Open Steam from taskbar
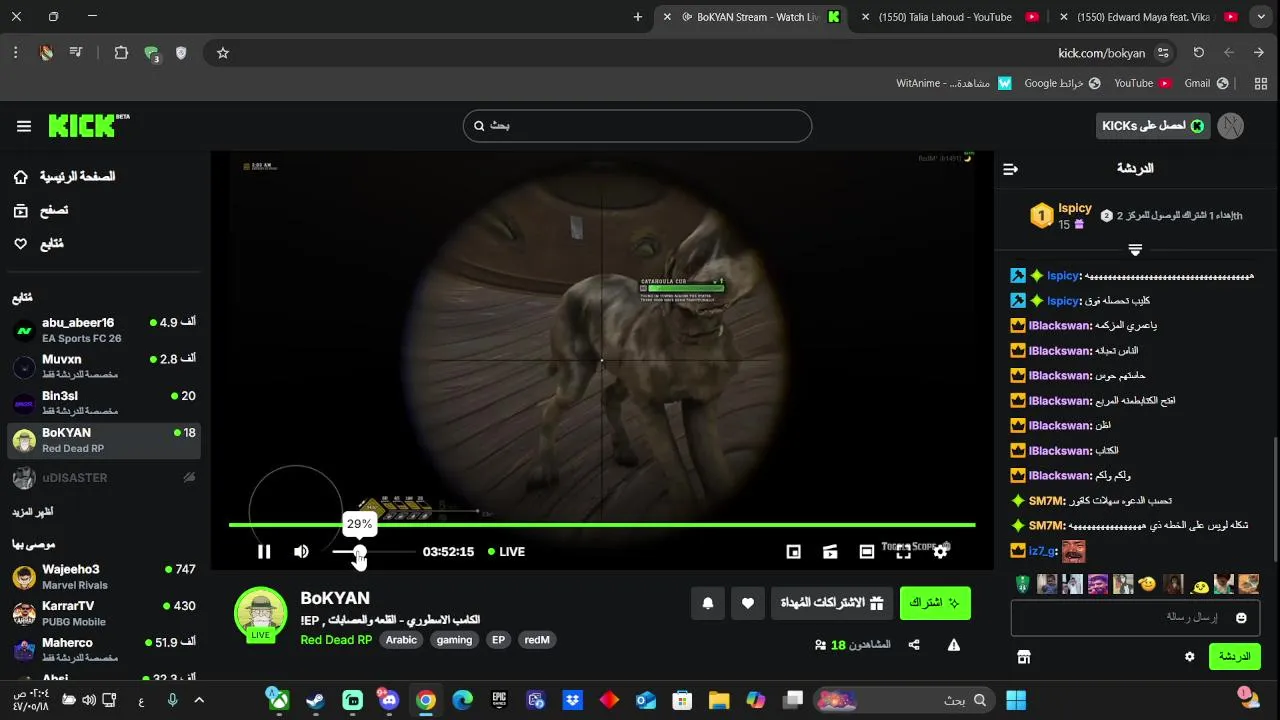The height and width of the screenshot is (720, 1280). click(x=315, y=701)
